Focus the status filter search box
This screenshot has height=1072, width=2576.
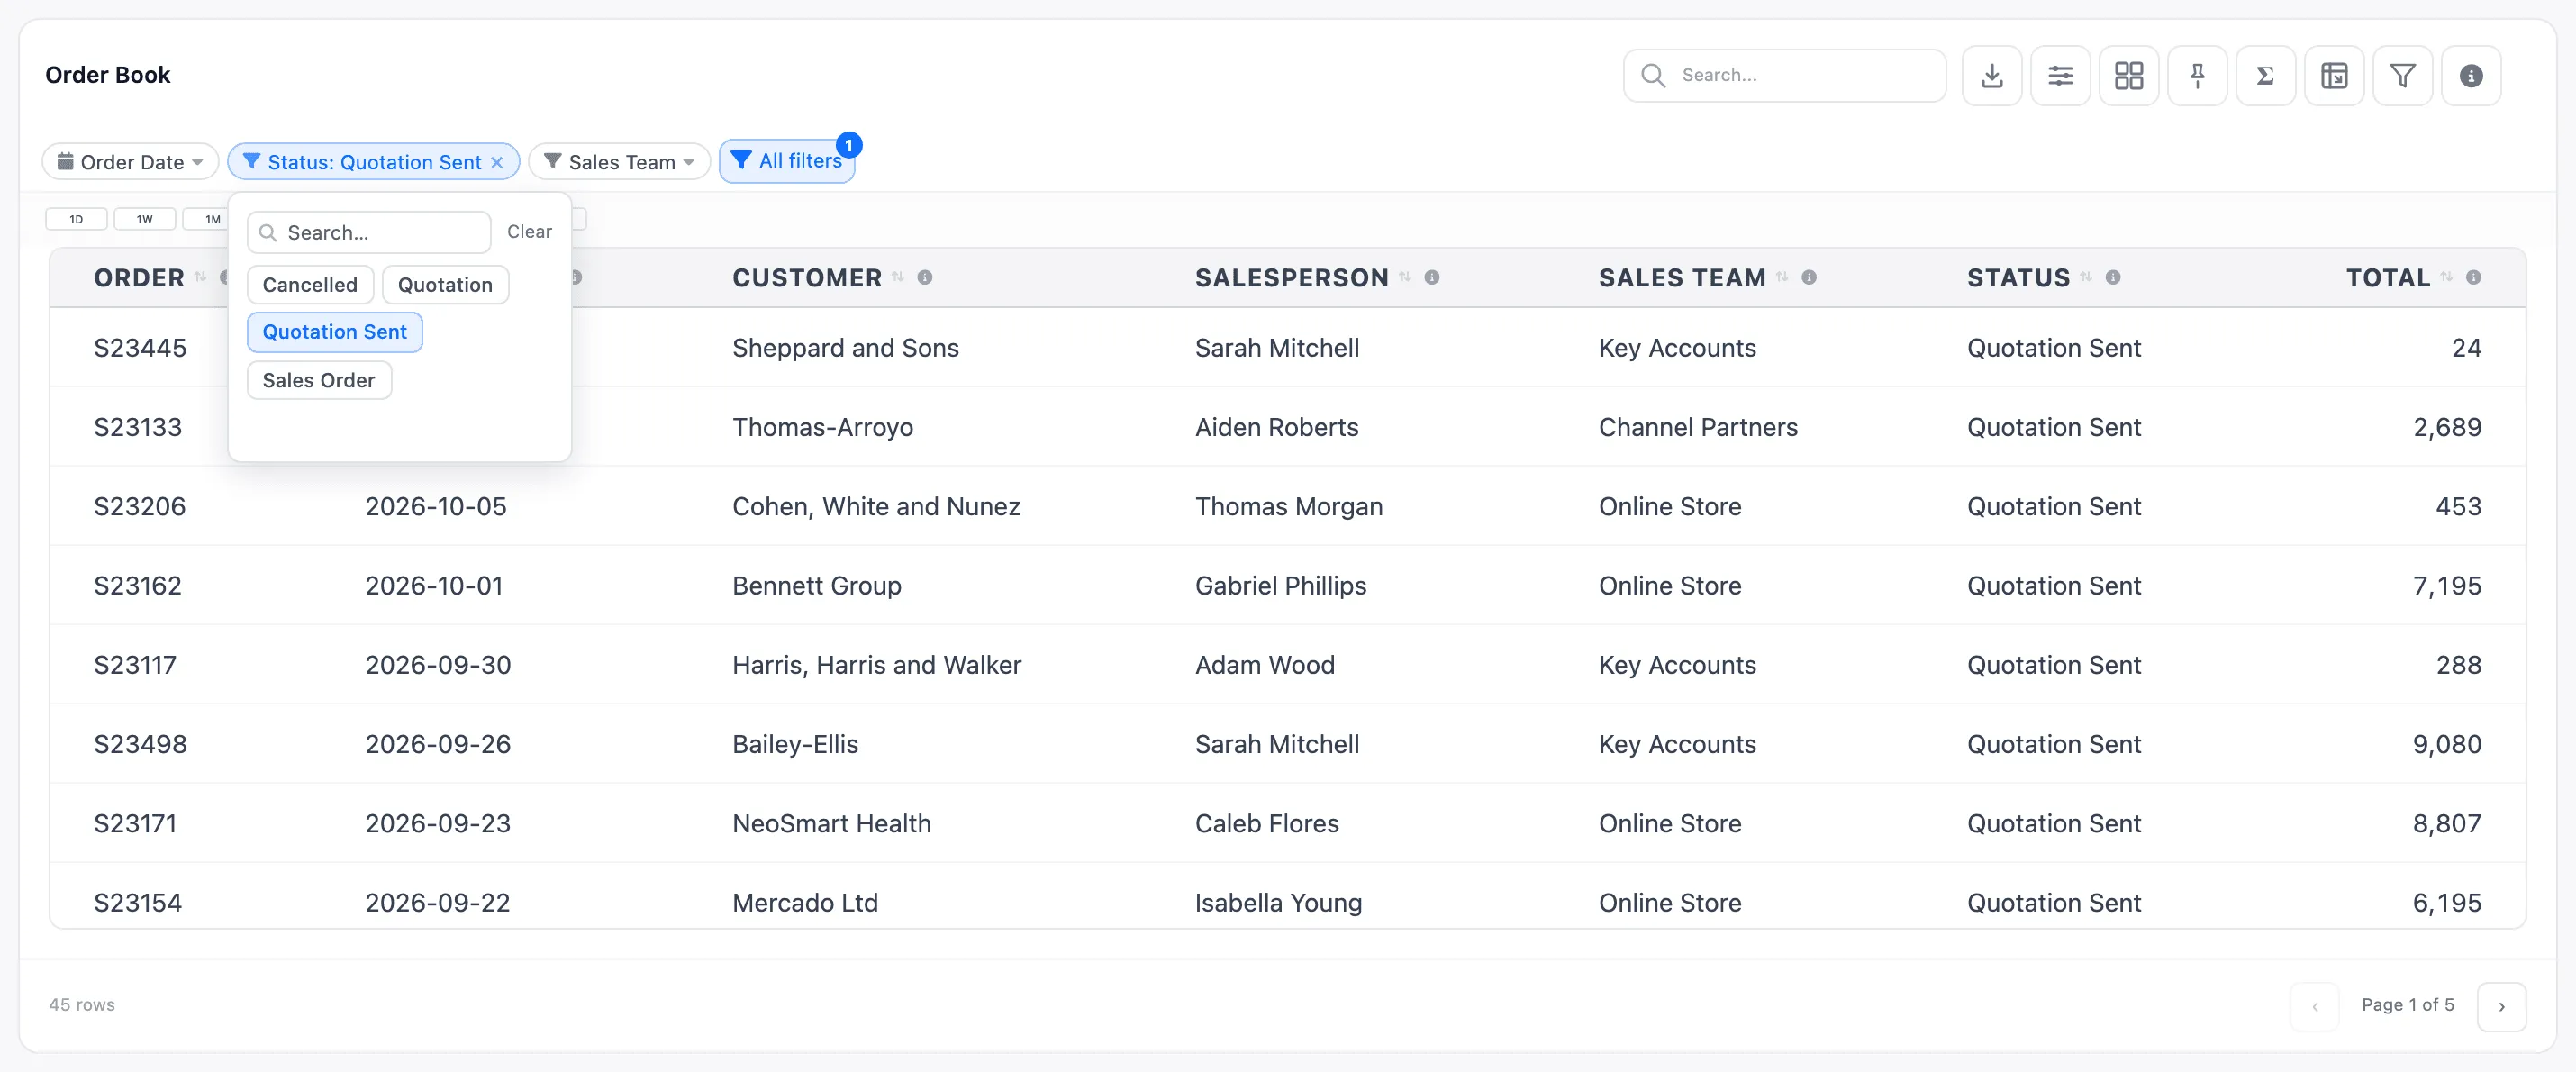[369, 232]
